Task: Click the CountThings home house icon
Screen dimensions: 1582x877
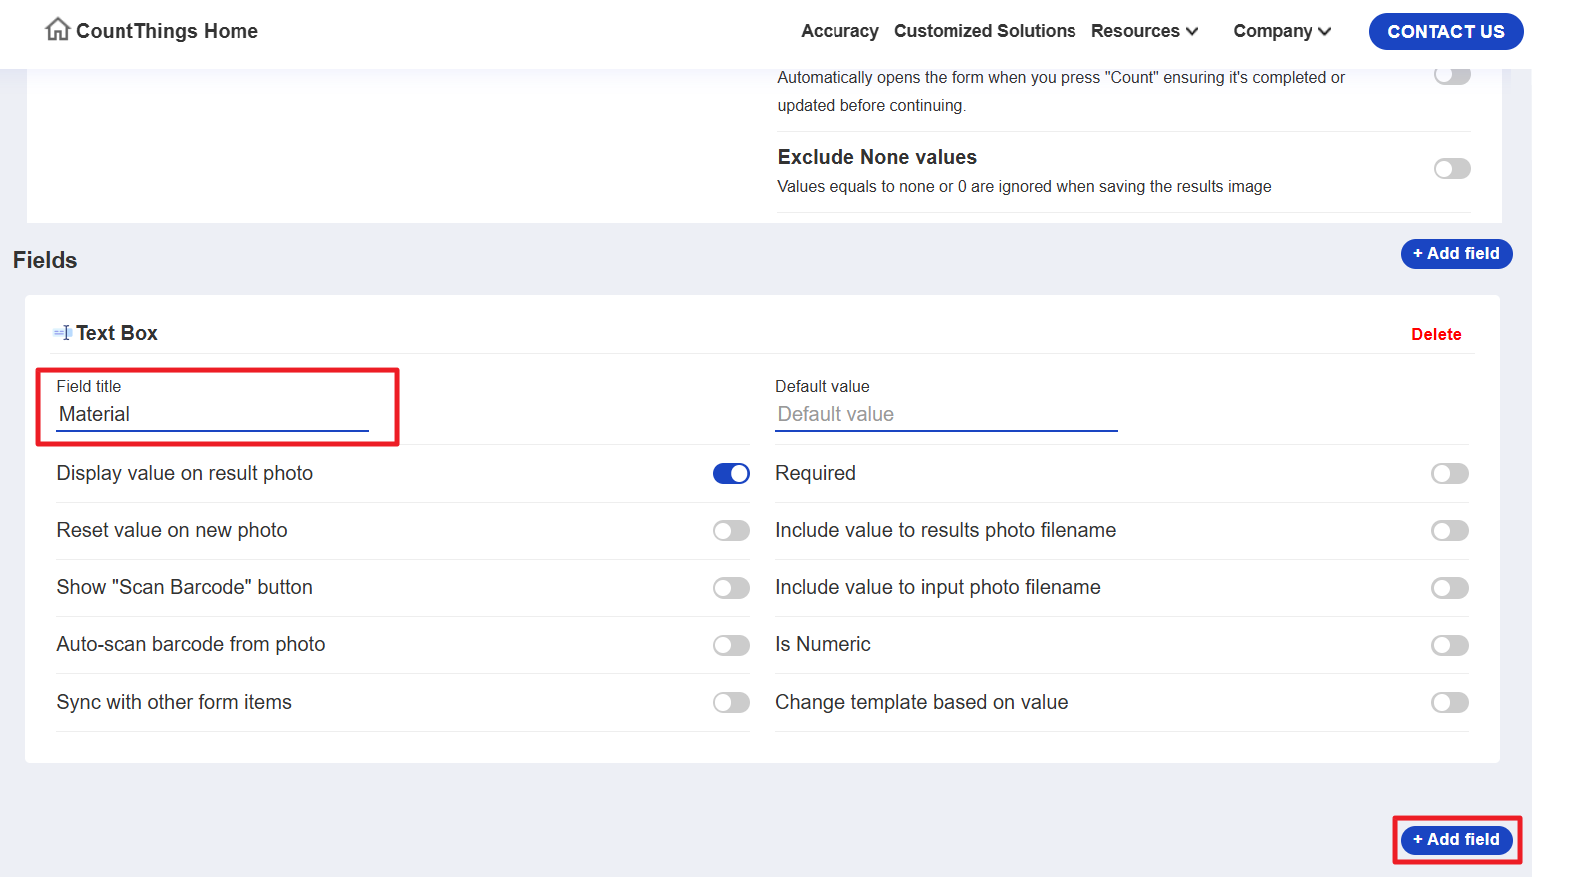Action: 57,30
